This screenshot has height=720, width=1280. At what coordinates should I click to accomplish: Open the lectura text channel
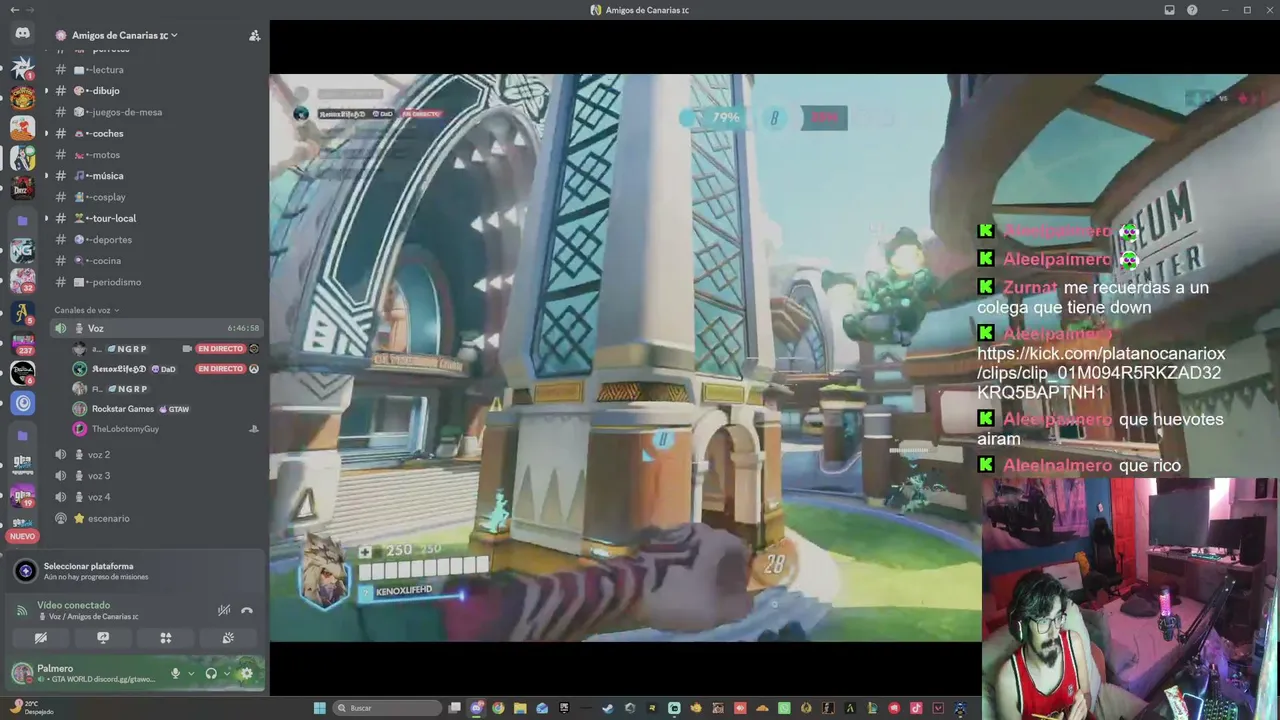[158, 70]
